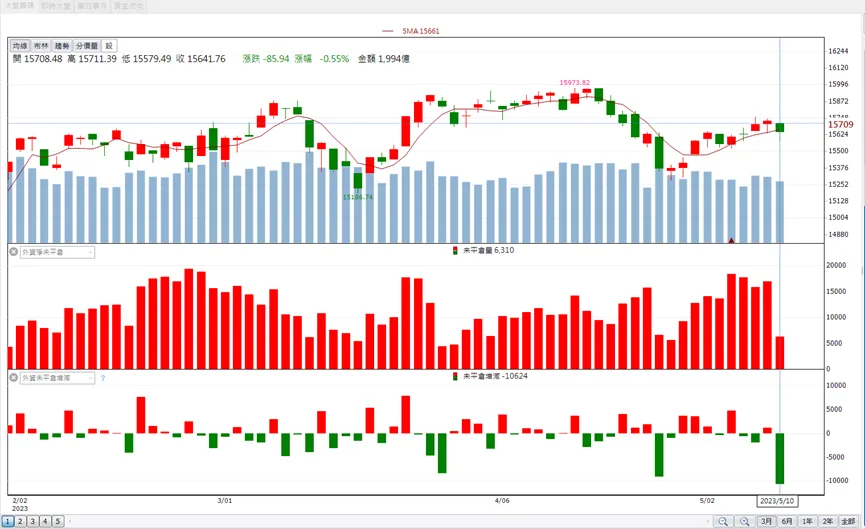Switch to page 3 layout

[33, 521]
